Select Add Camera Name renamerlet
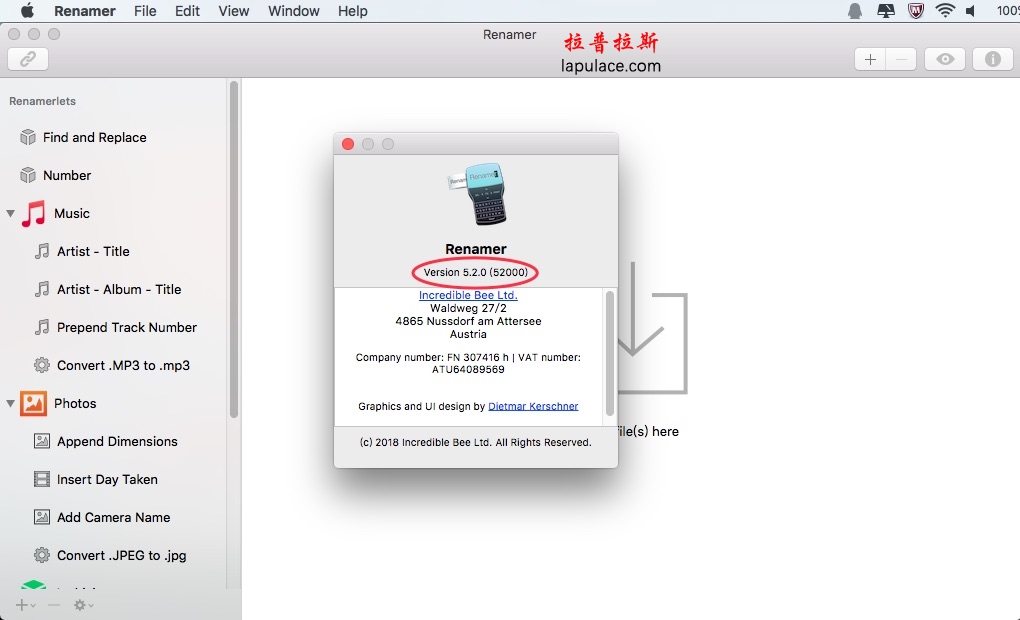The height and width of the screenshot is (620, 1020). point(114,517)
